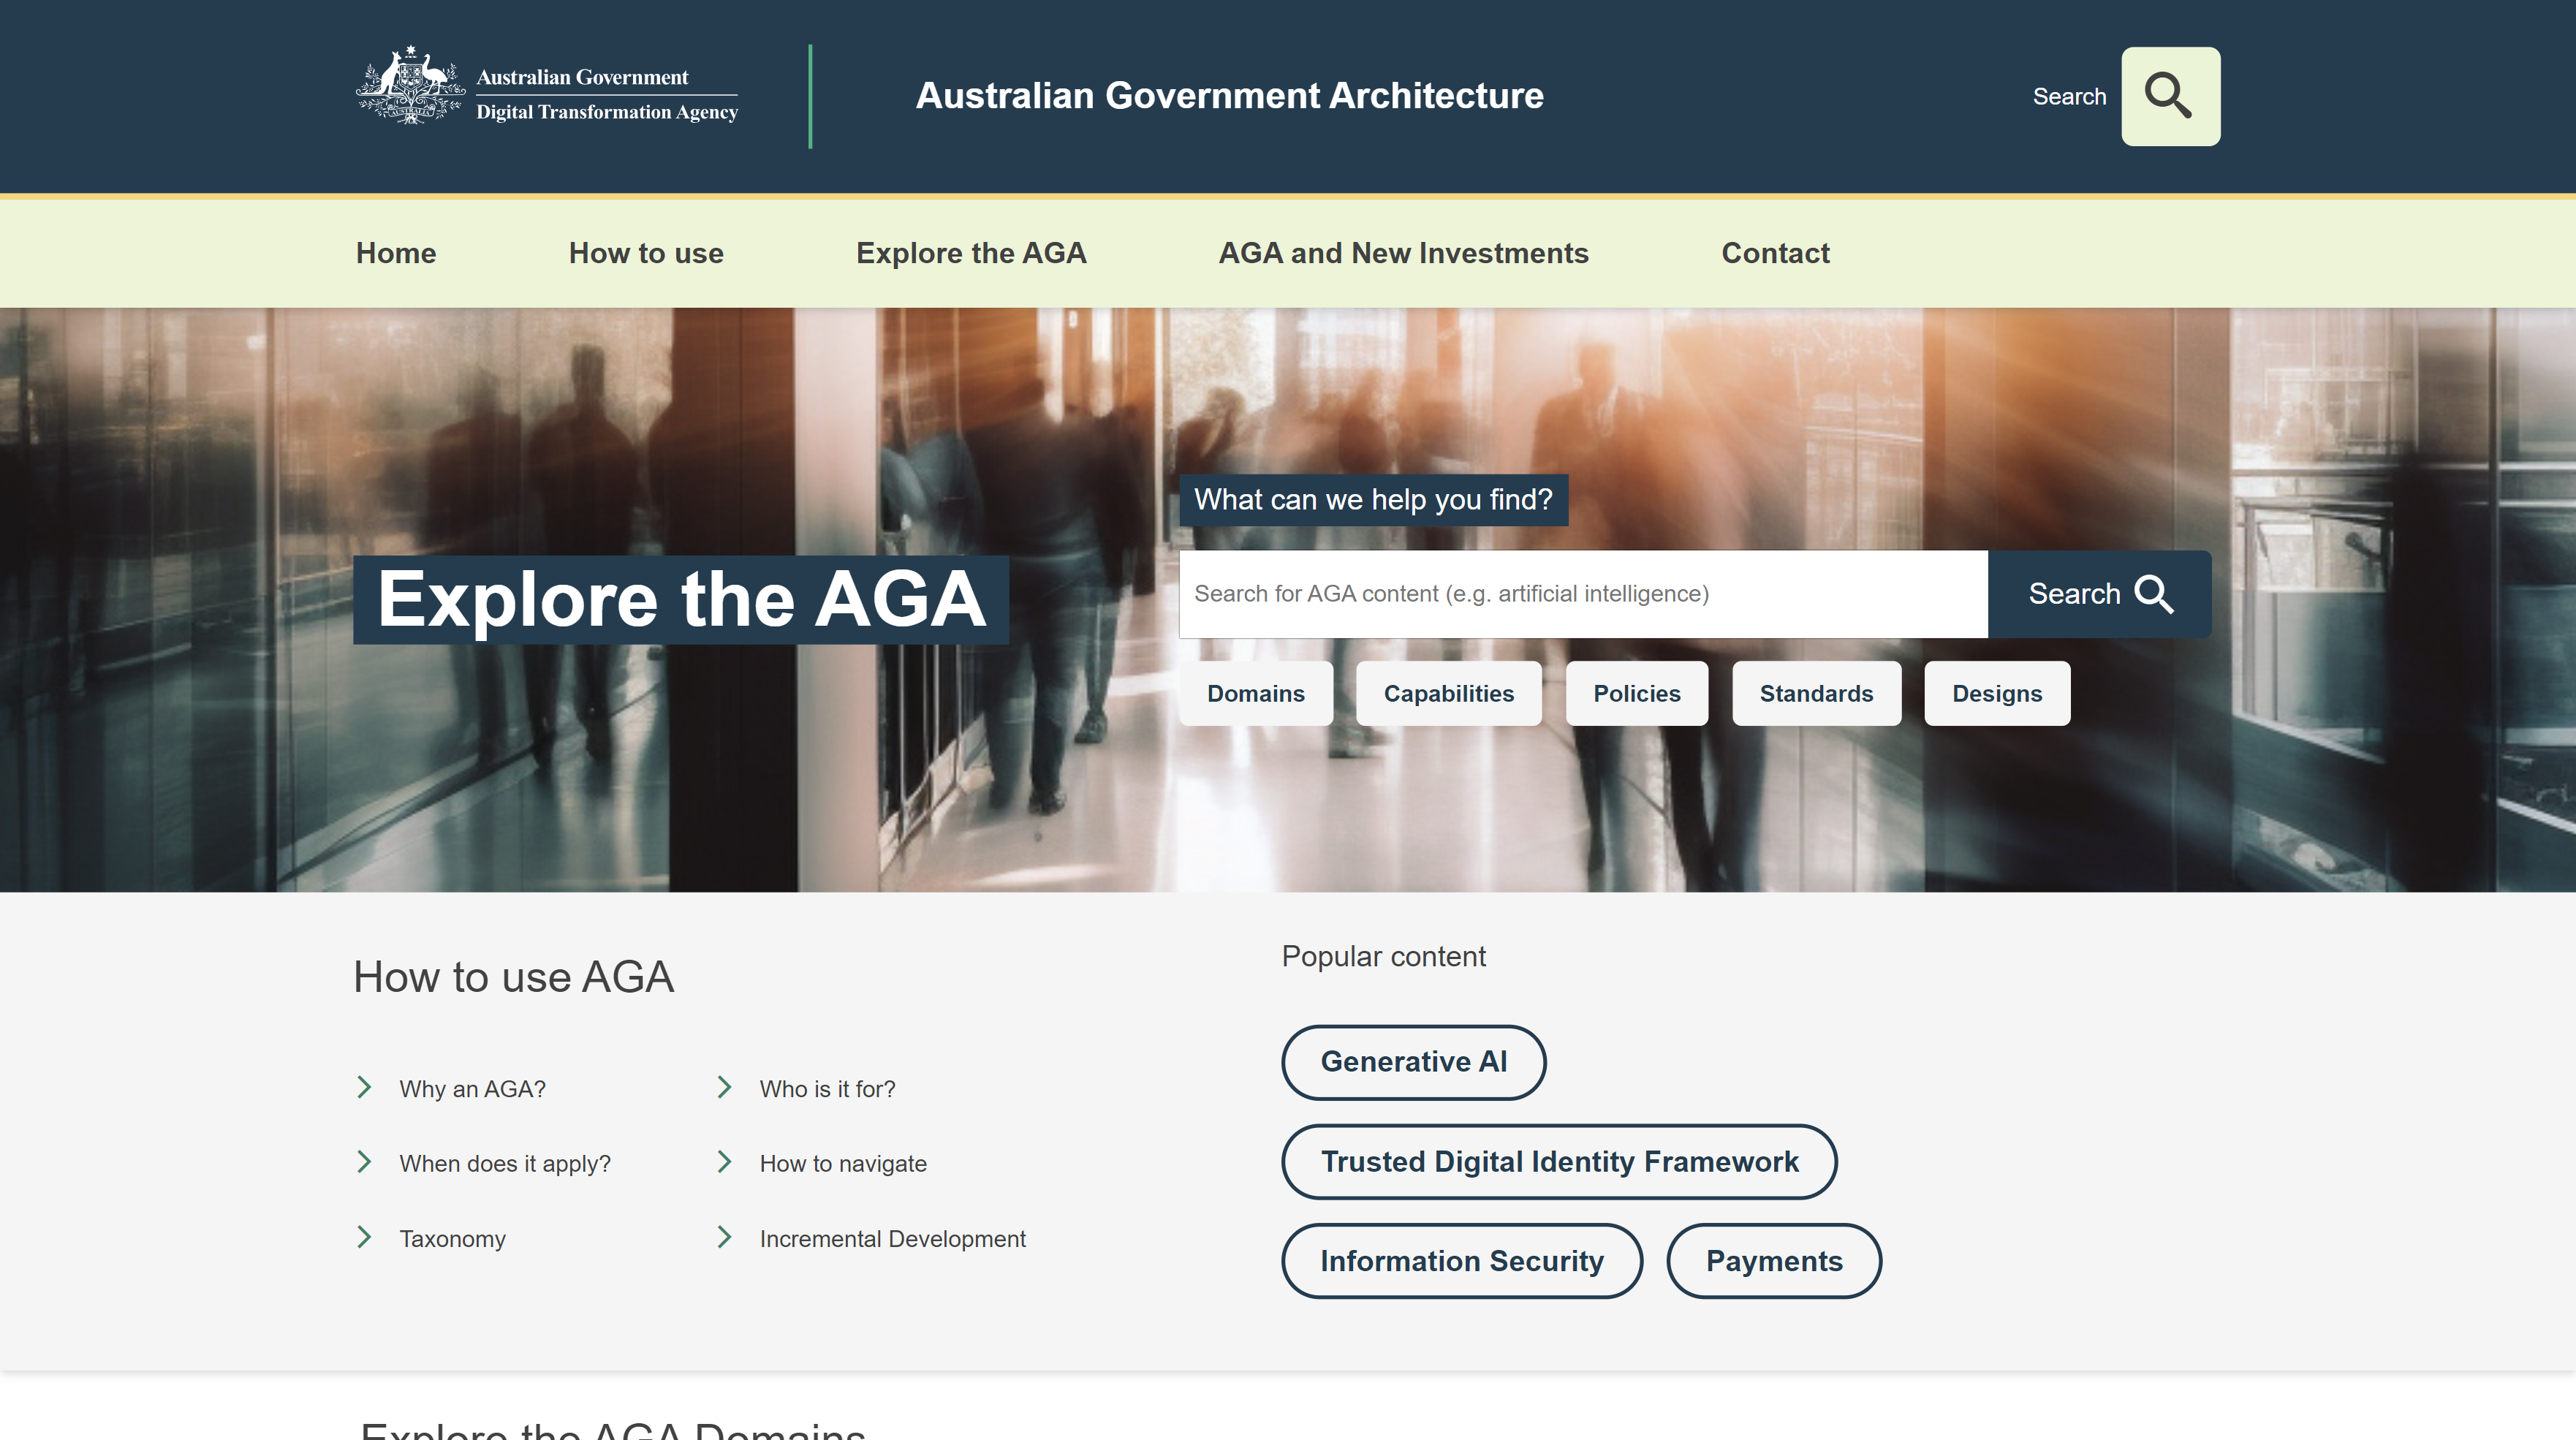Click the chevron next to Who is it for?
2576x1440 pixels.
pos(725,1087)
